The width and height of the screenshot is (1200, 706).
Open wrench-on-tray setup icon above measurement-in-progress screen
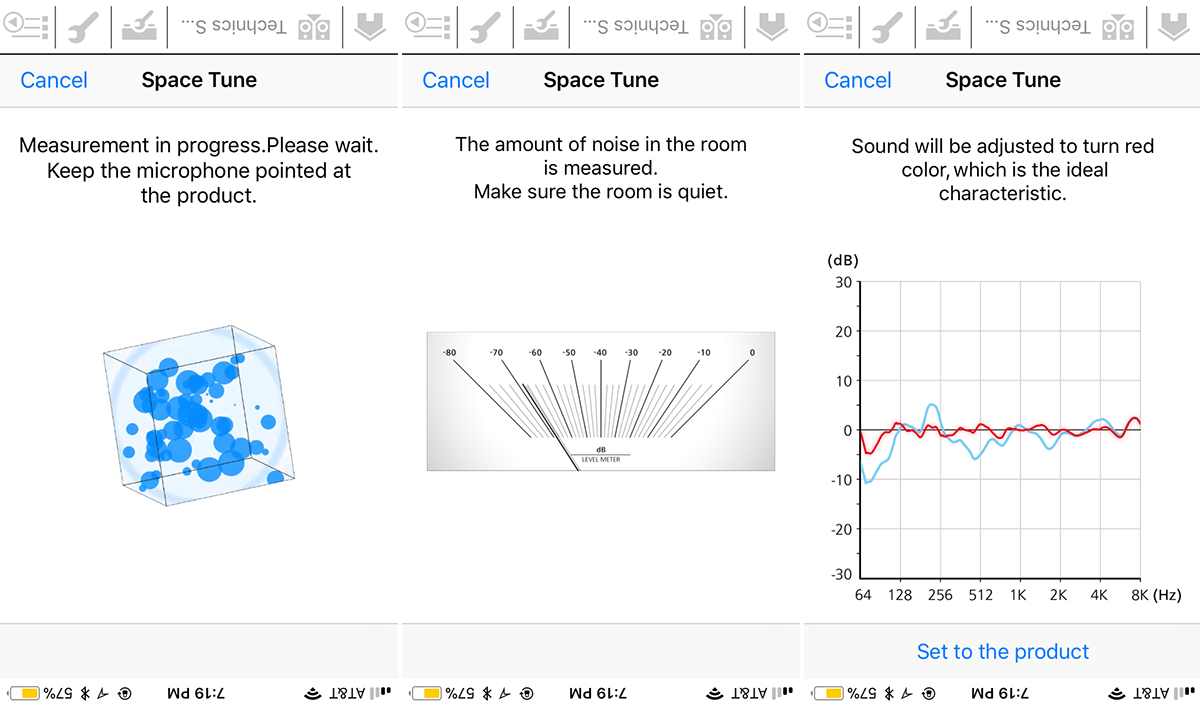(139, 27)
